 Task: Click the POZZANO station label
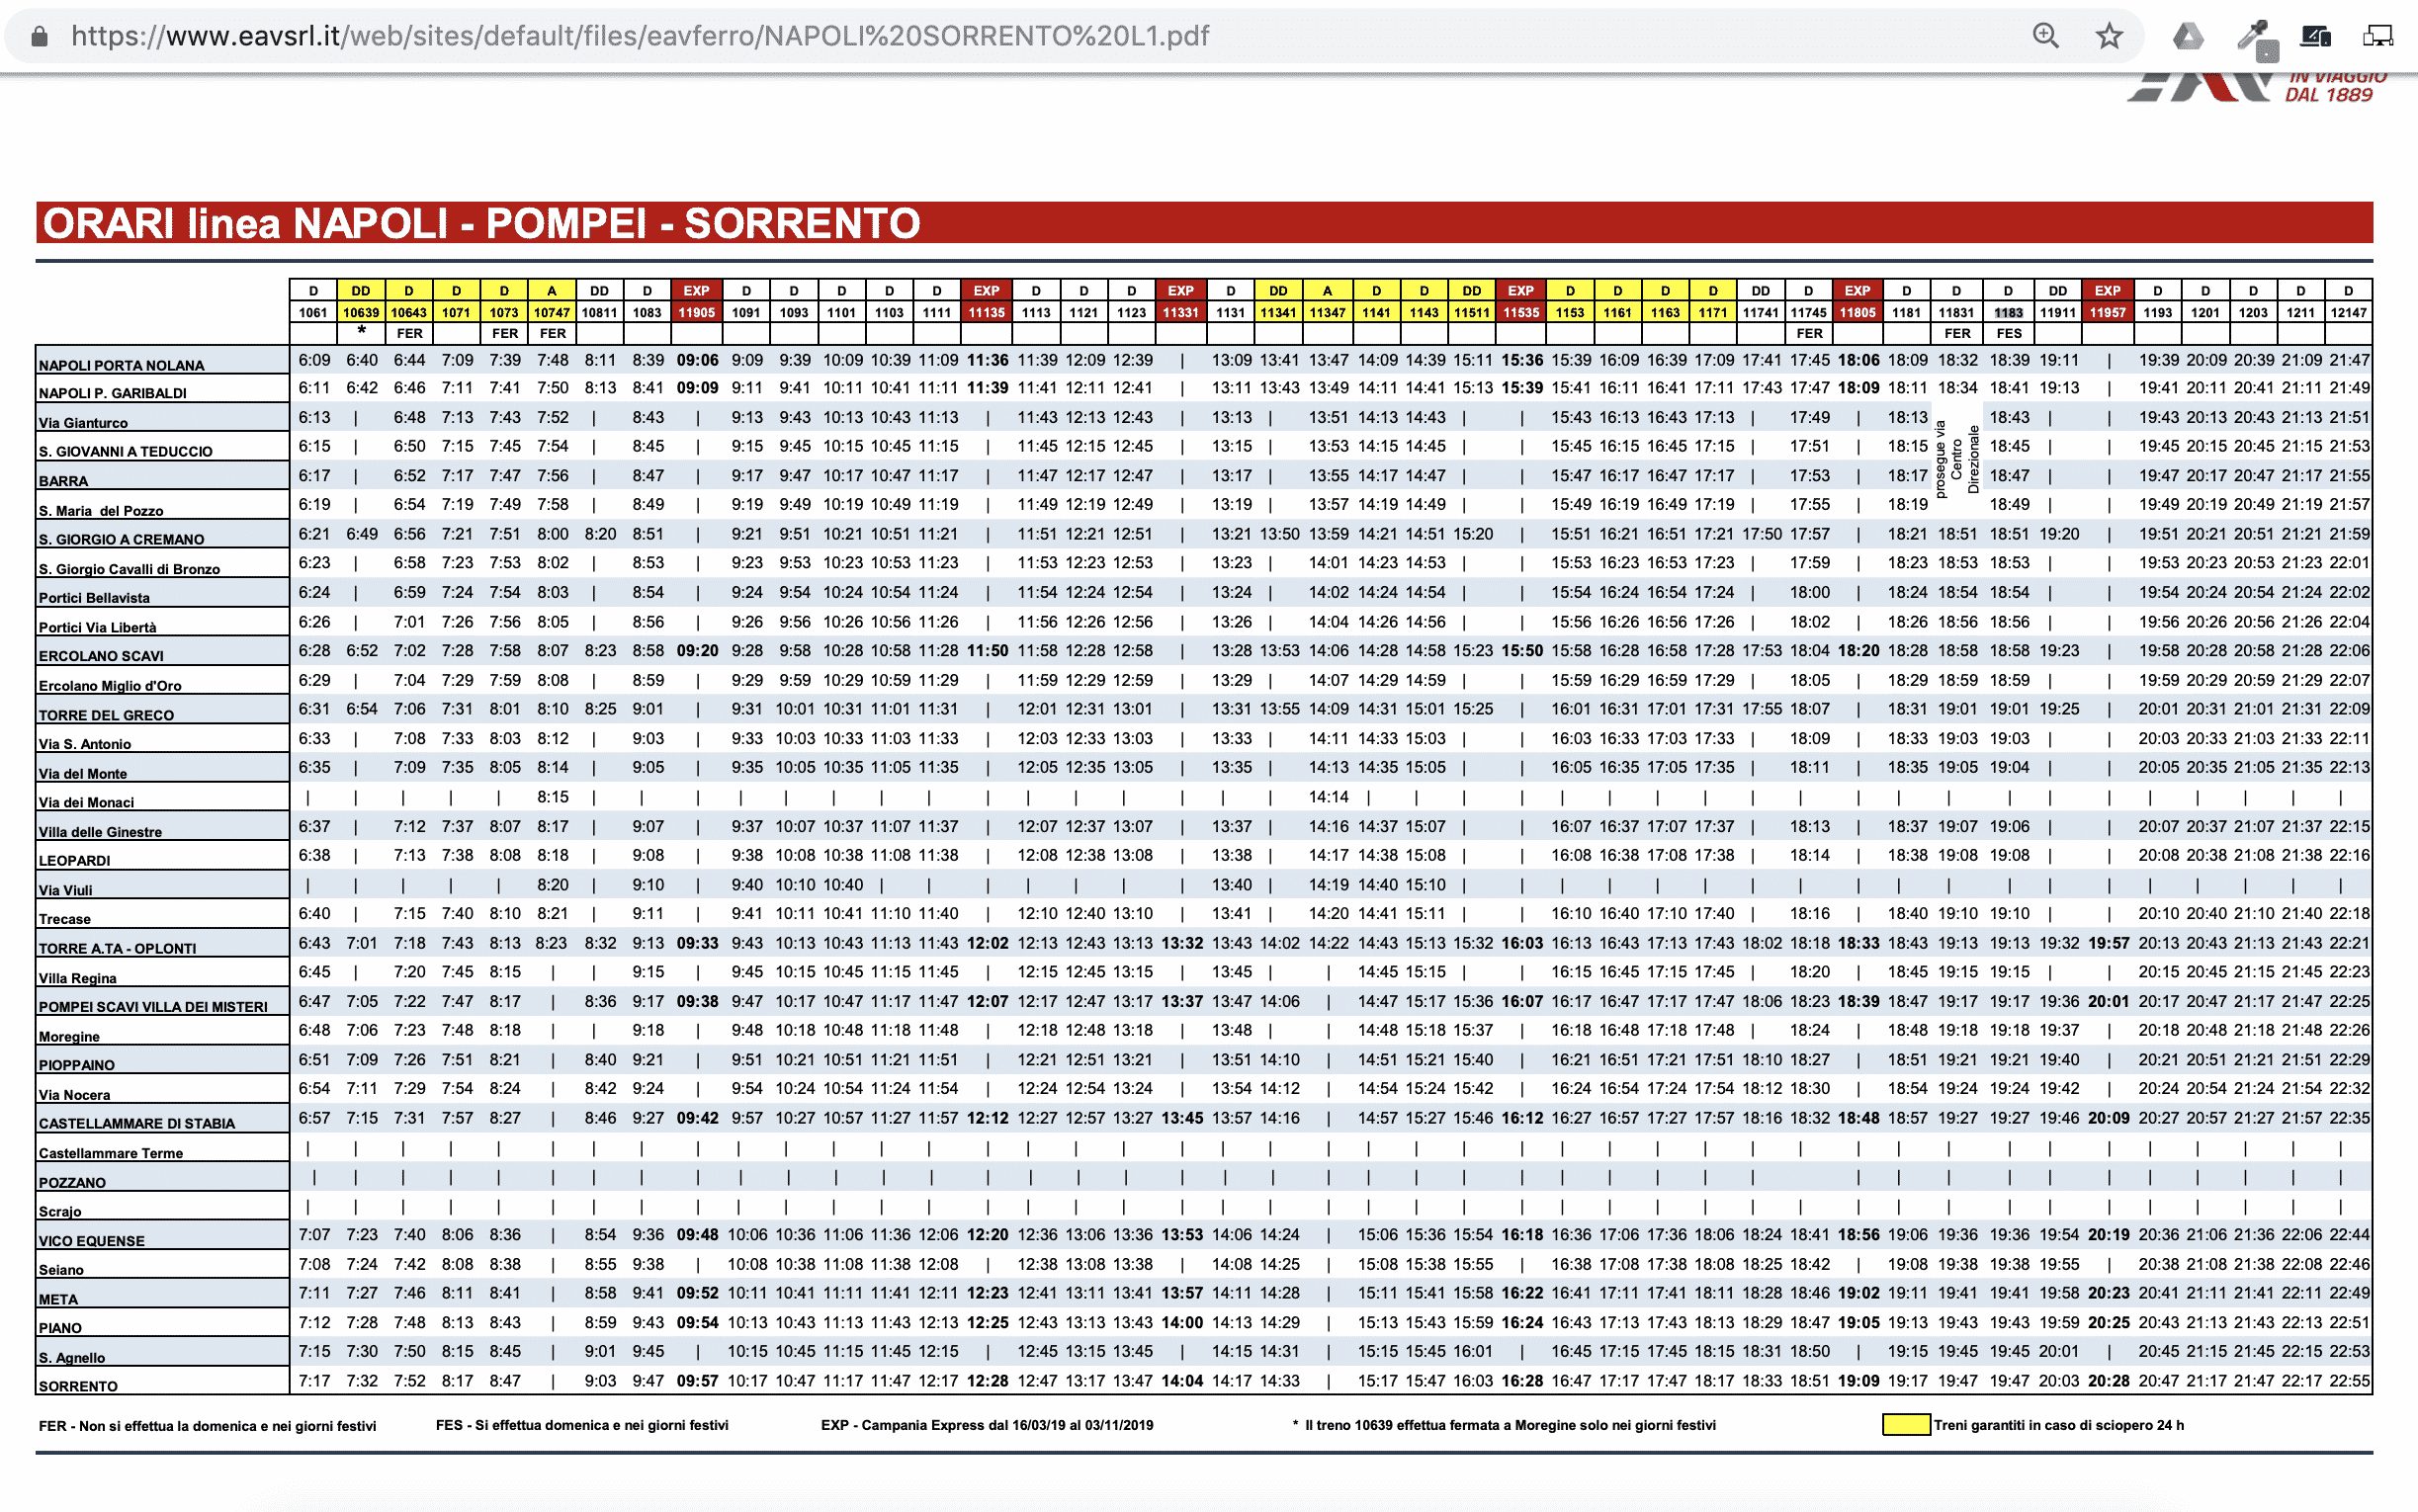[72, 1182]
